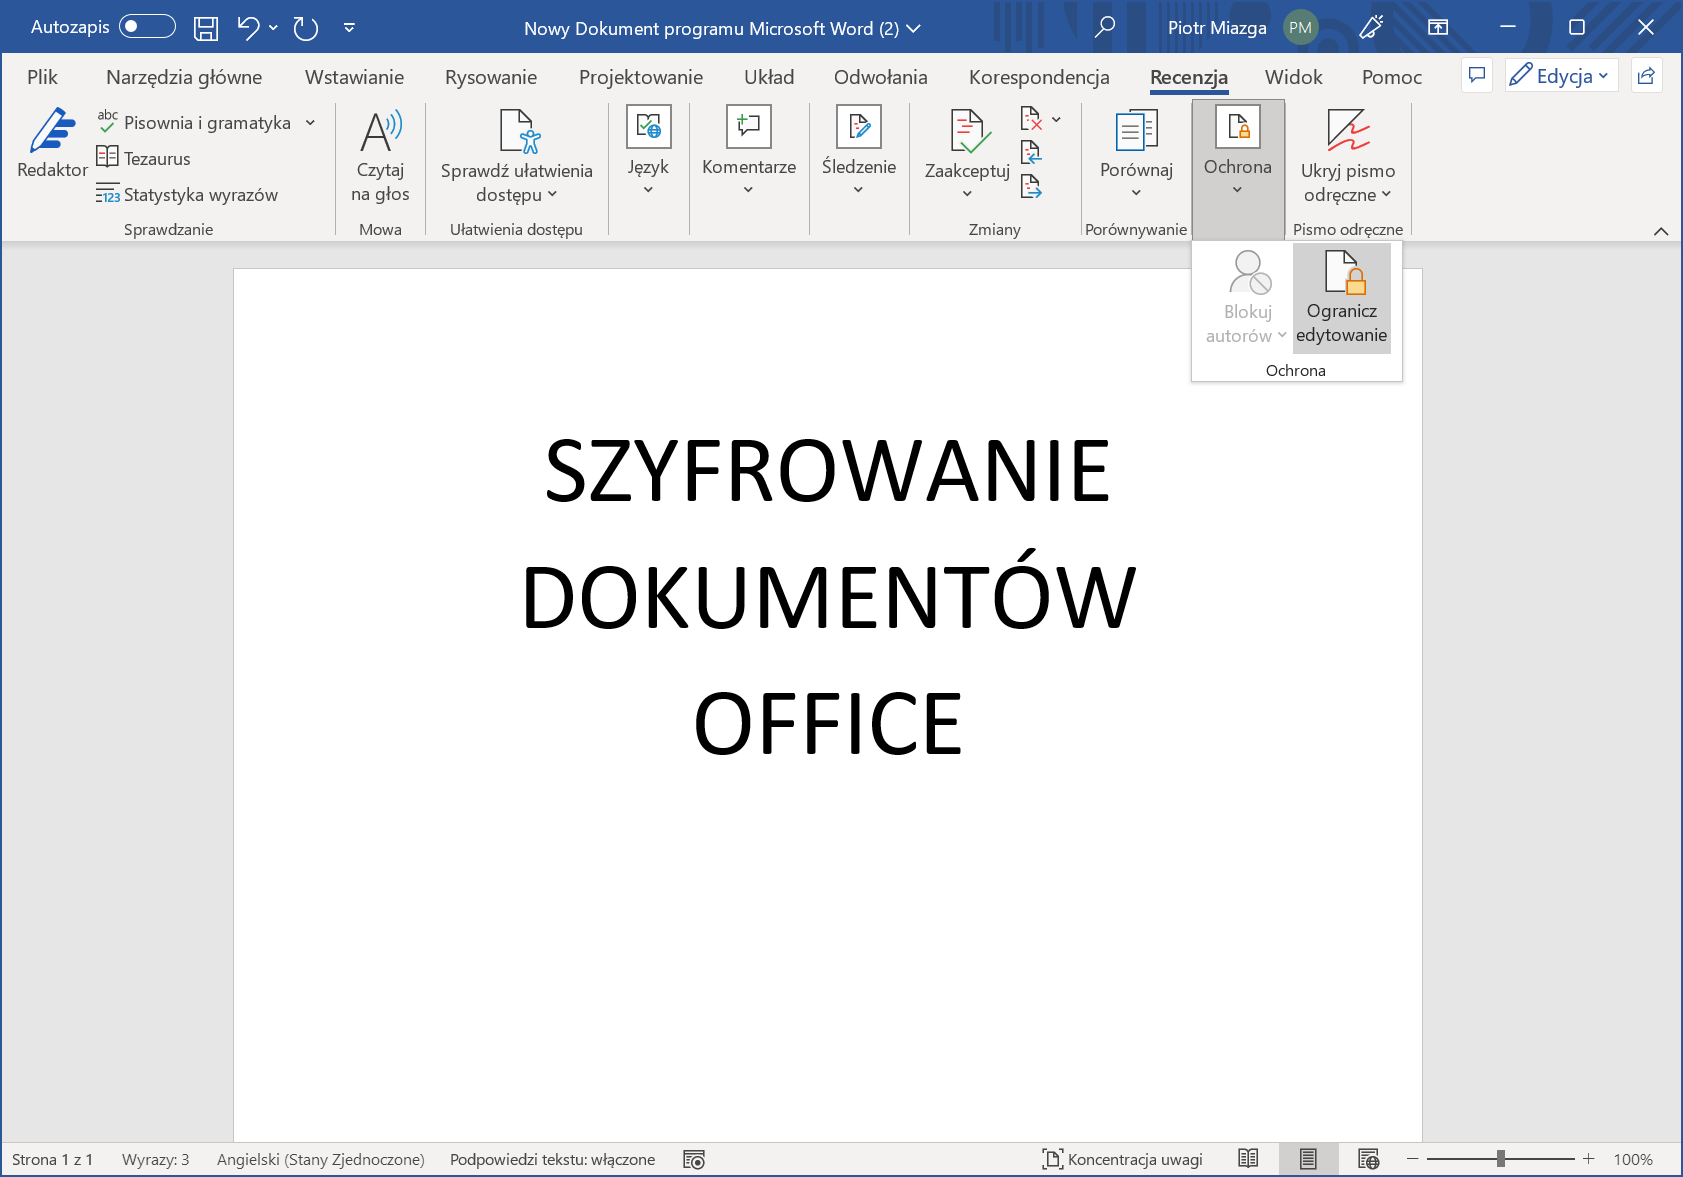The height and width of the screenshot is (1177, 1683).
Task: Open the Edycja mode dropdown
Action: coord(1561,76)
